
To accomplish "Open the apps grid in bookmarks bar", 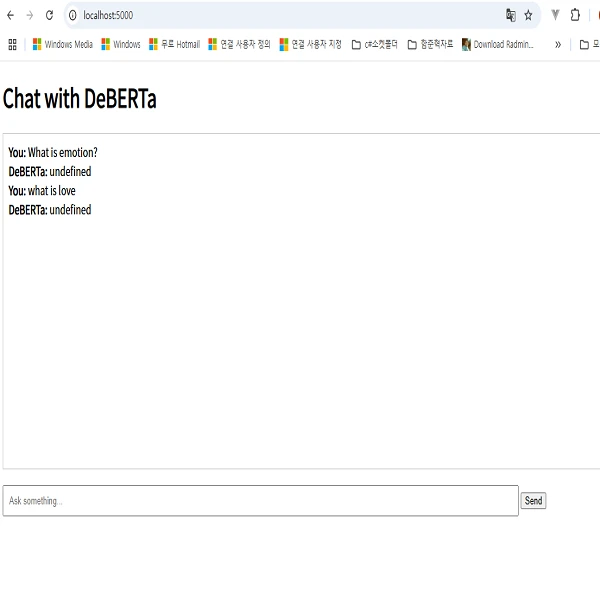I will coord(13,44).
